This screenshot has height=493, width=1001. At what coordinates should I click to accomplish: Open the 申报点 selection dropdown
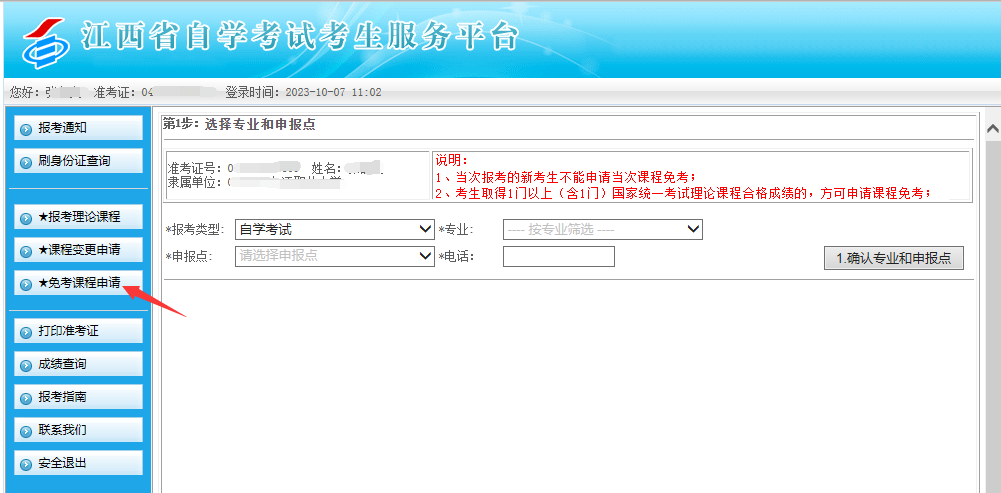tap(334, 256)
